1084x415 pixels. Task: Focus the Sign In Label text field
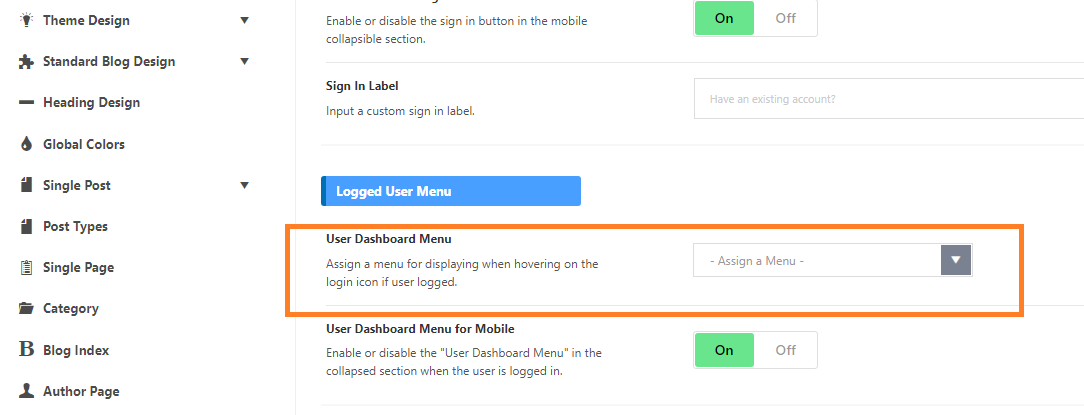889,98
